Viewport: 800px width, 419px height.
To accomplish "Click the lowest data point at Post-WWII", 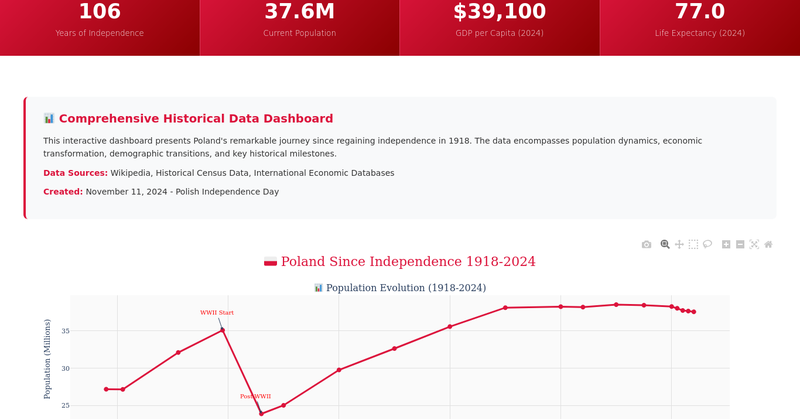I will click(x=261, y=414).
